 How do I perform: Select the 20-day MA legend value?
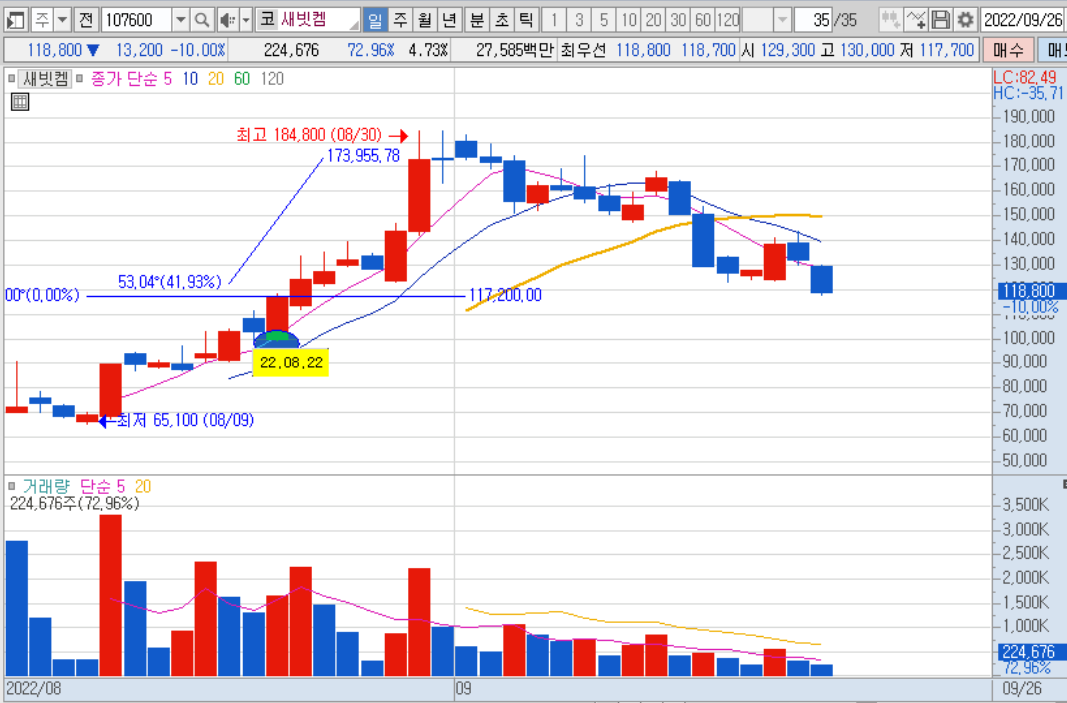click(x=216, y=79)
